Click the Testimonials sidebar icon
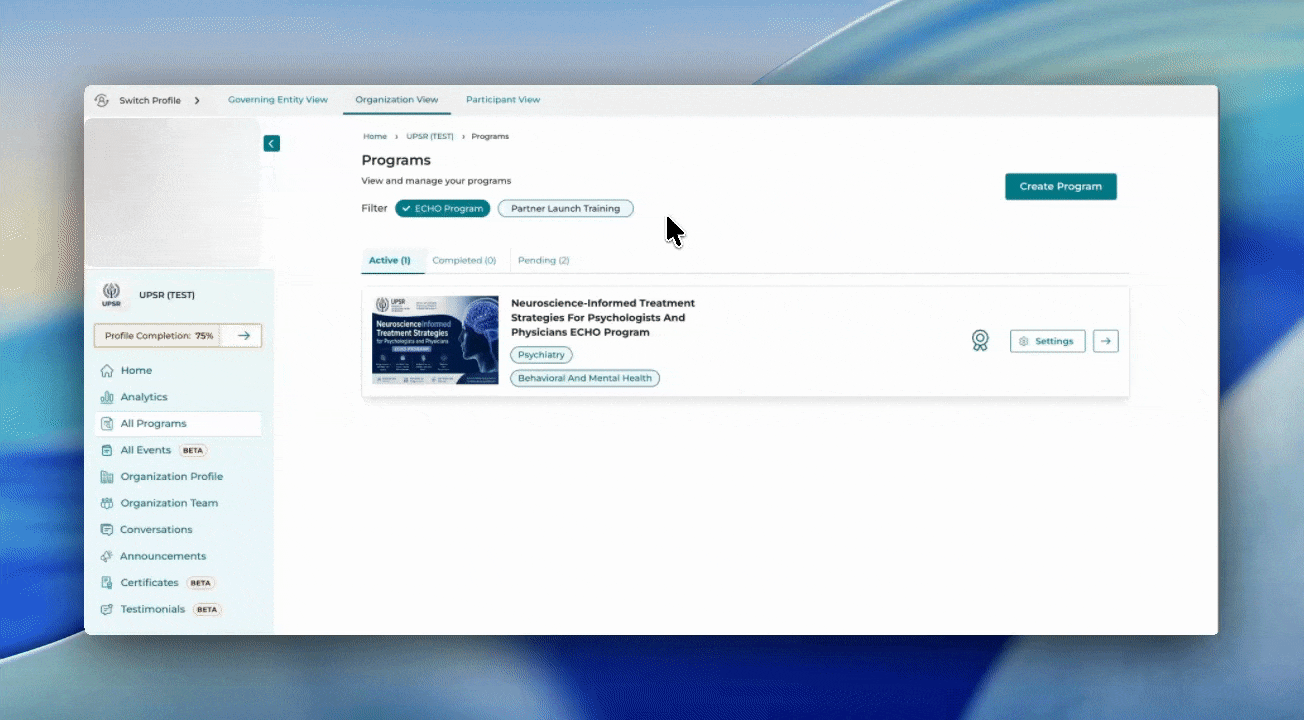 point(107,609)
